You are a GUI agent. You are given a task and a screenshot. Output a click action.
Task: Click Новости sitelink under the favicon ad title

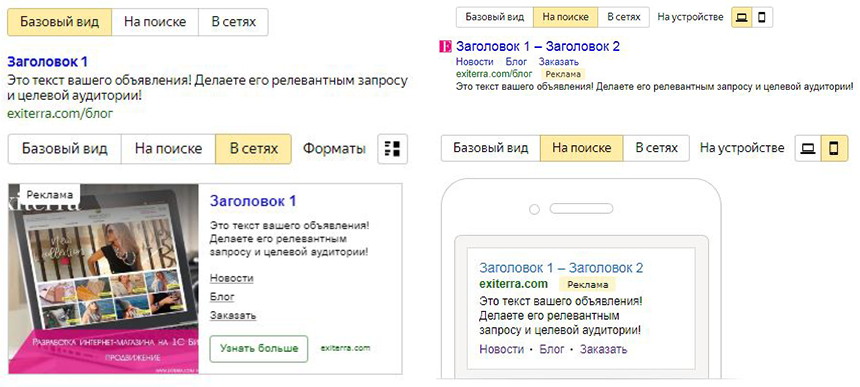pos(474,62)
